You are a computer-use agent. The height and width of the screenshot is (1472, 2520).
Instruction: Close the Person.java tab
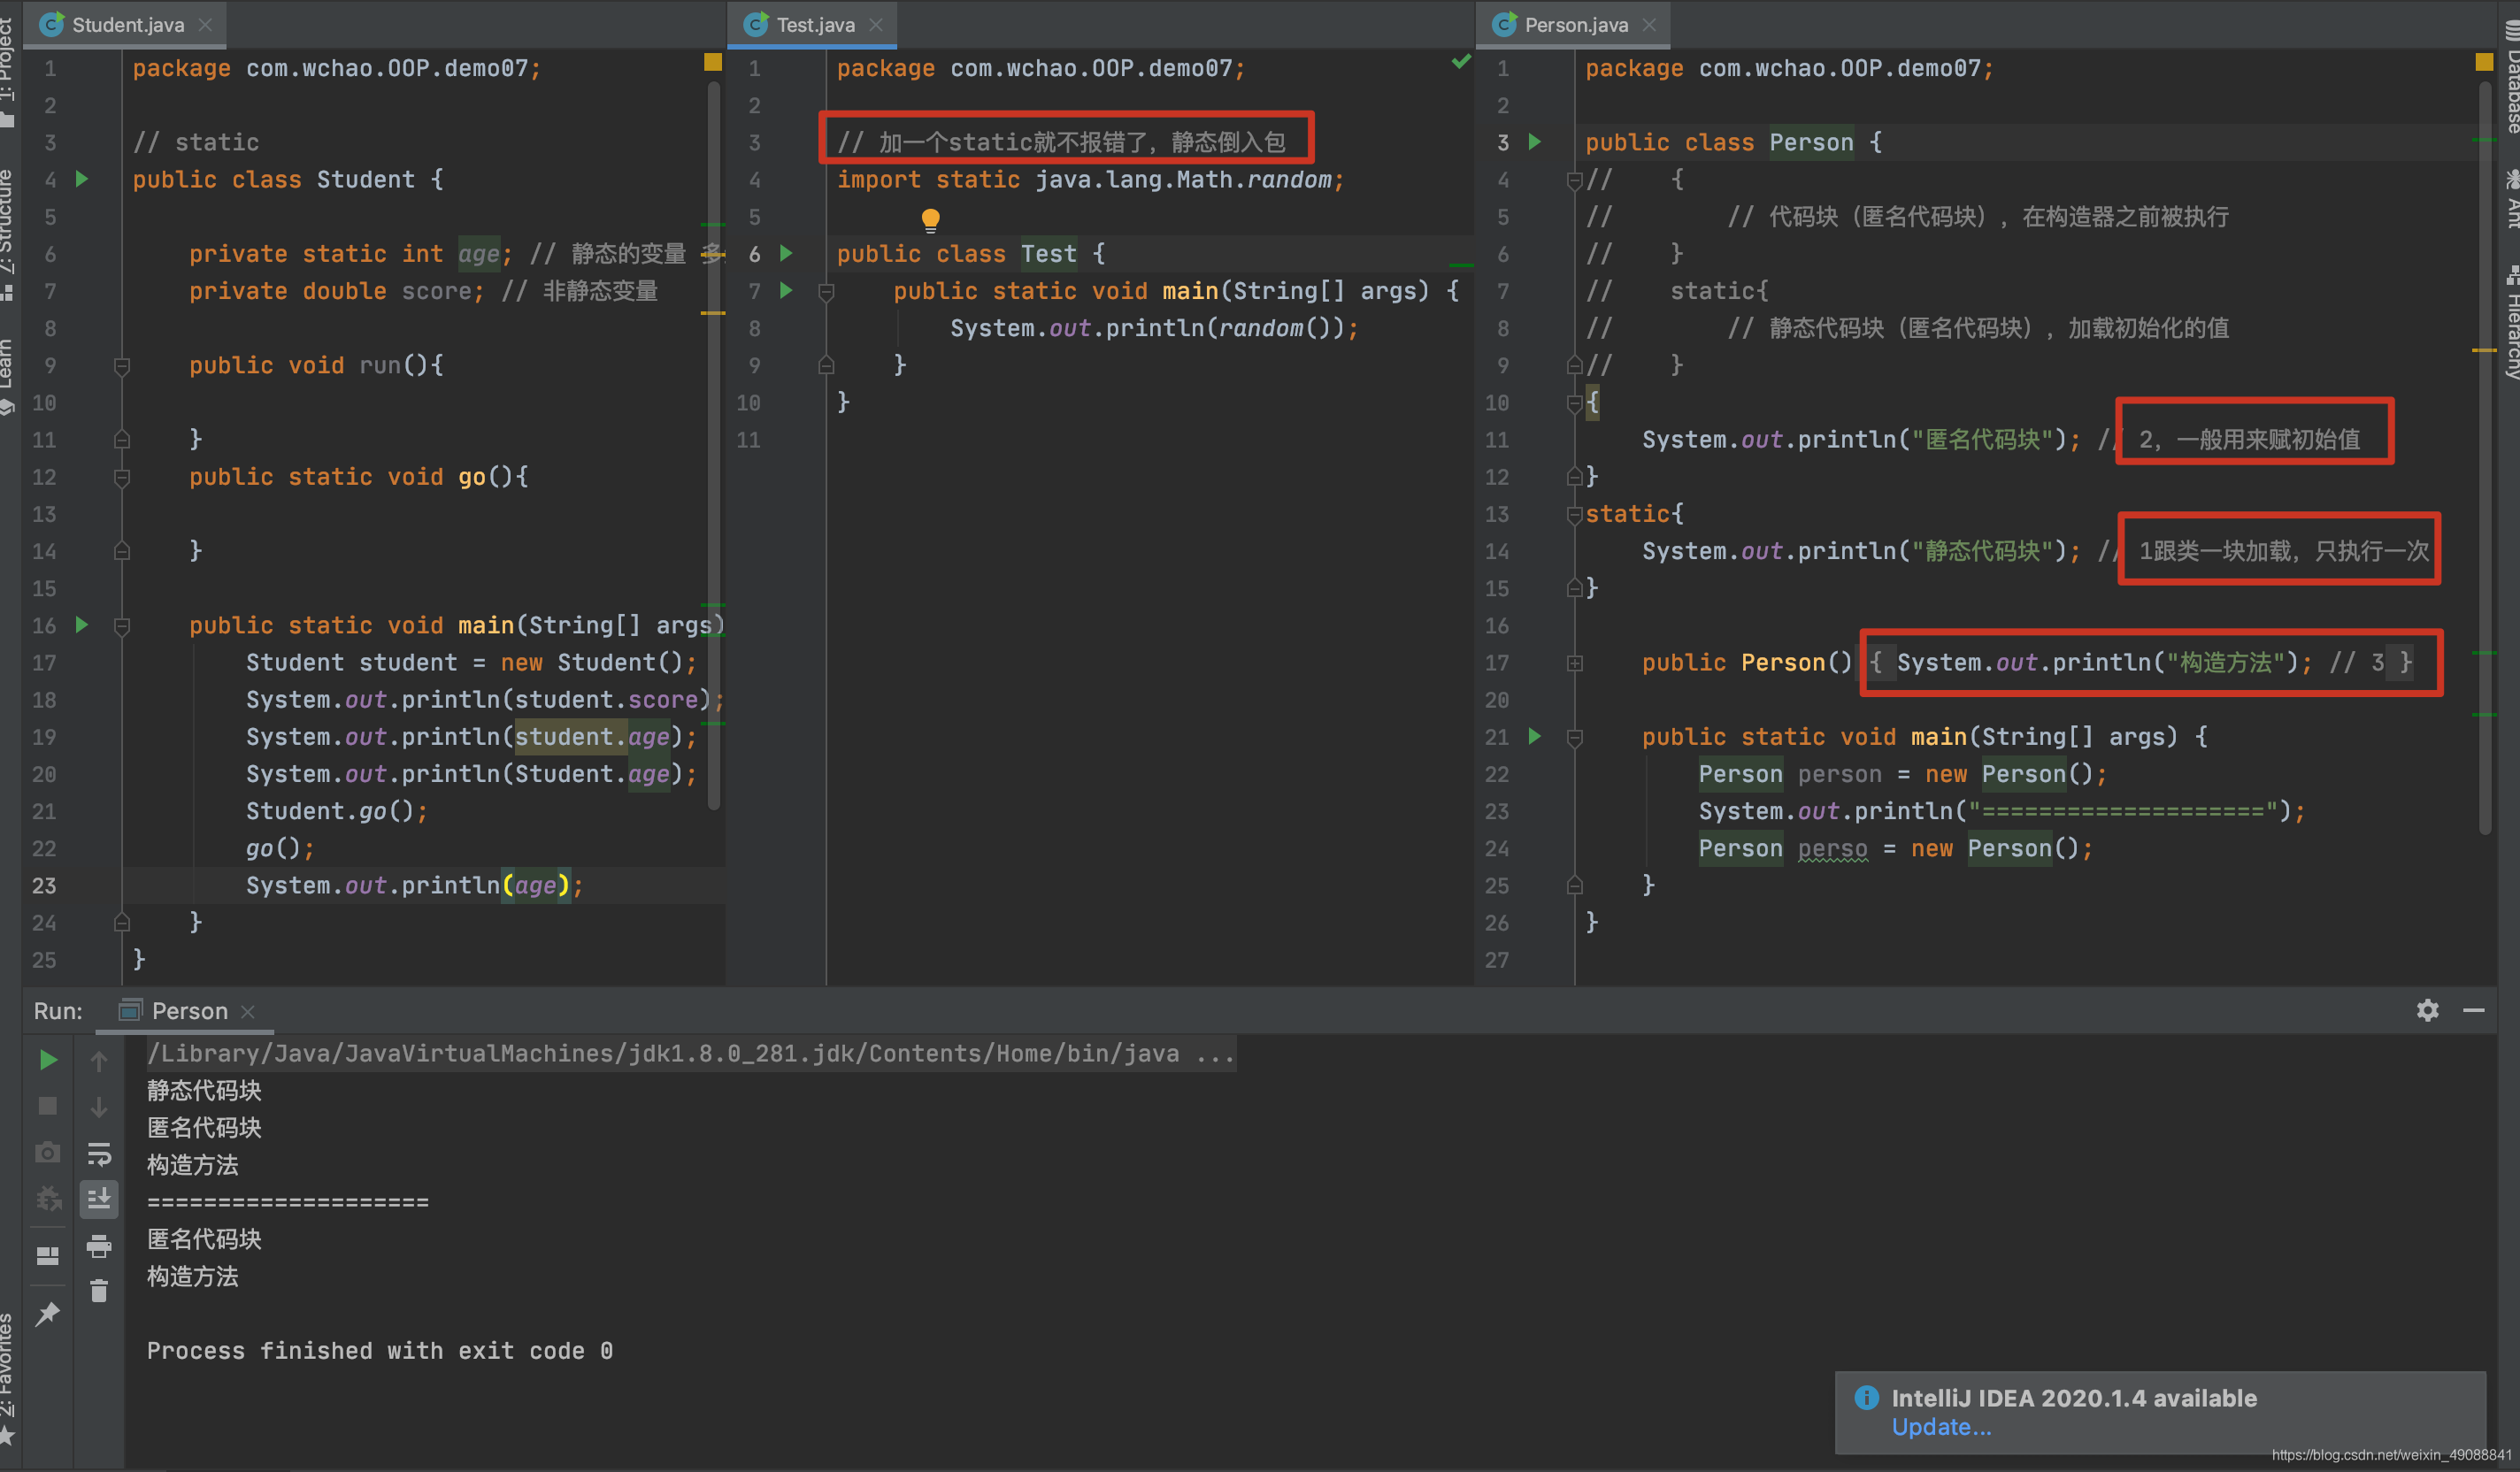(x=1649, y=25)
